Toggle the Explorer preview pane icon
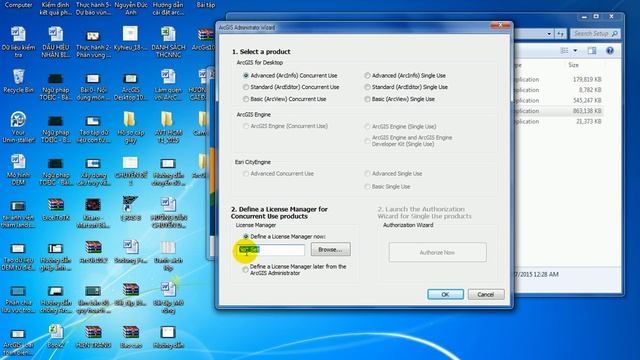640x360 pixels. [592, 51]
